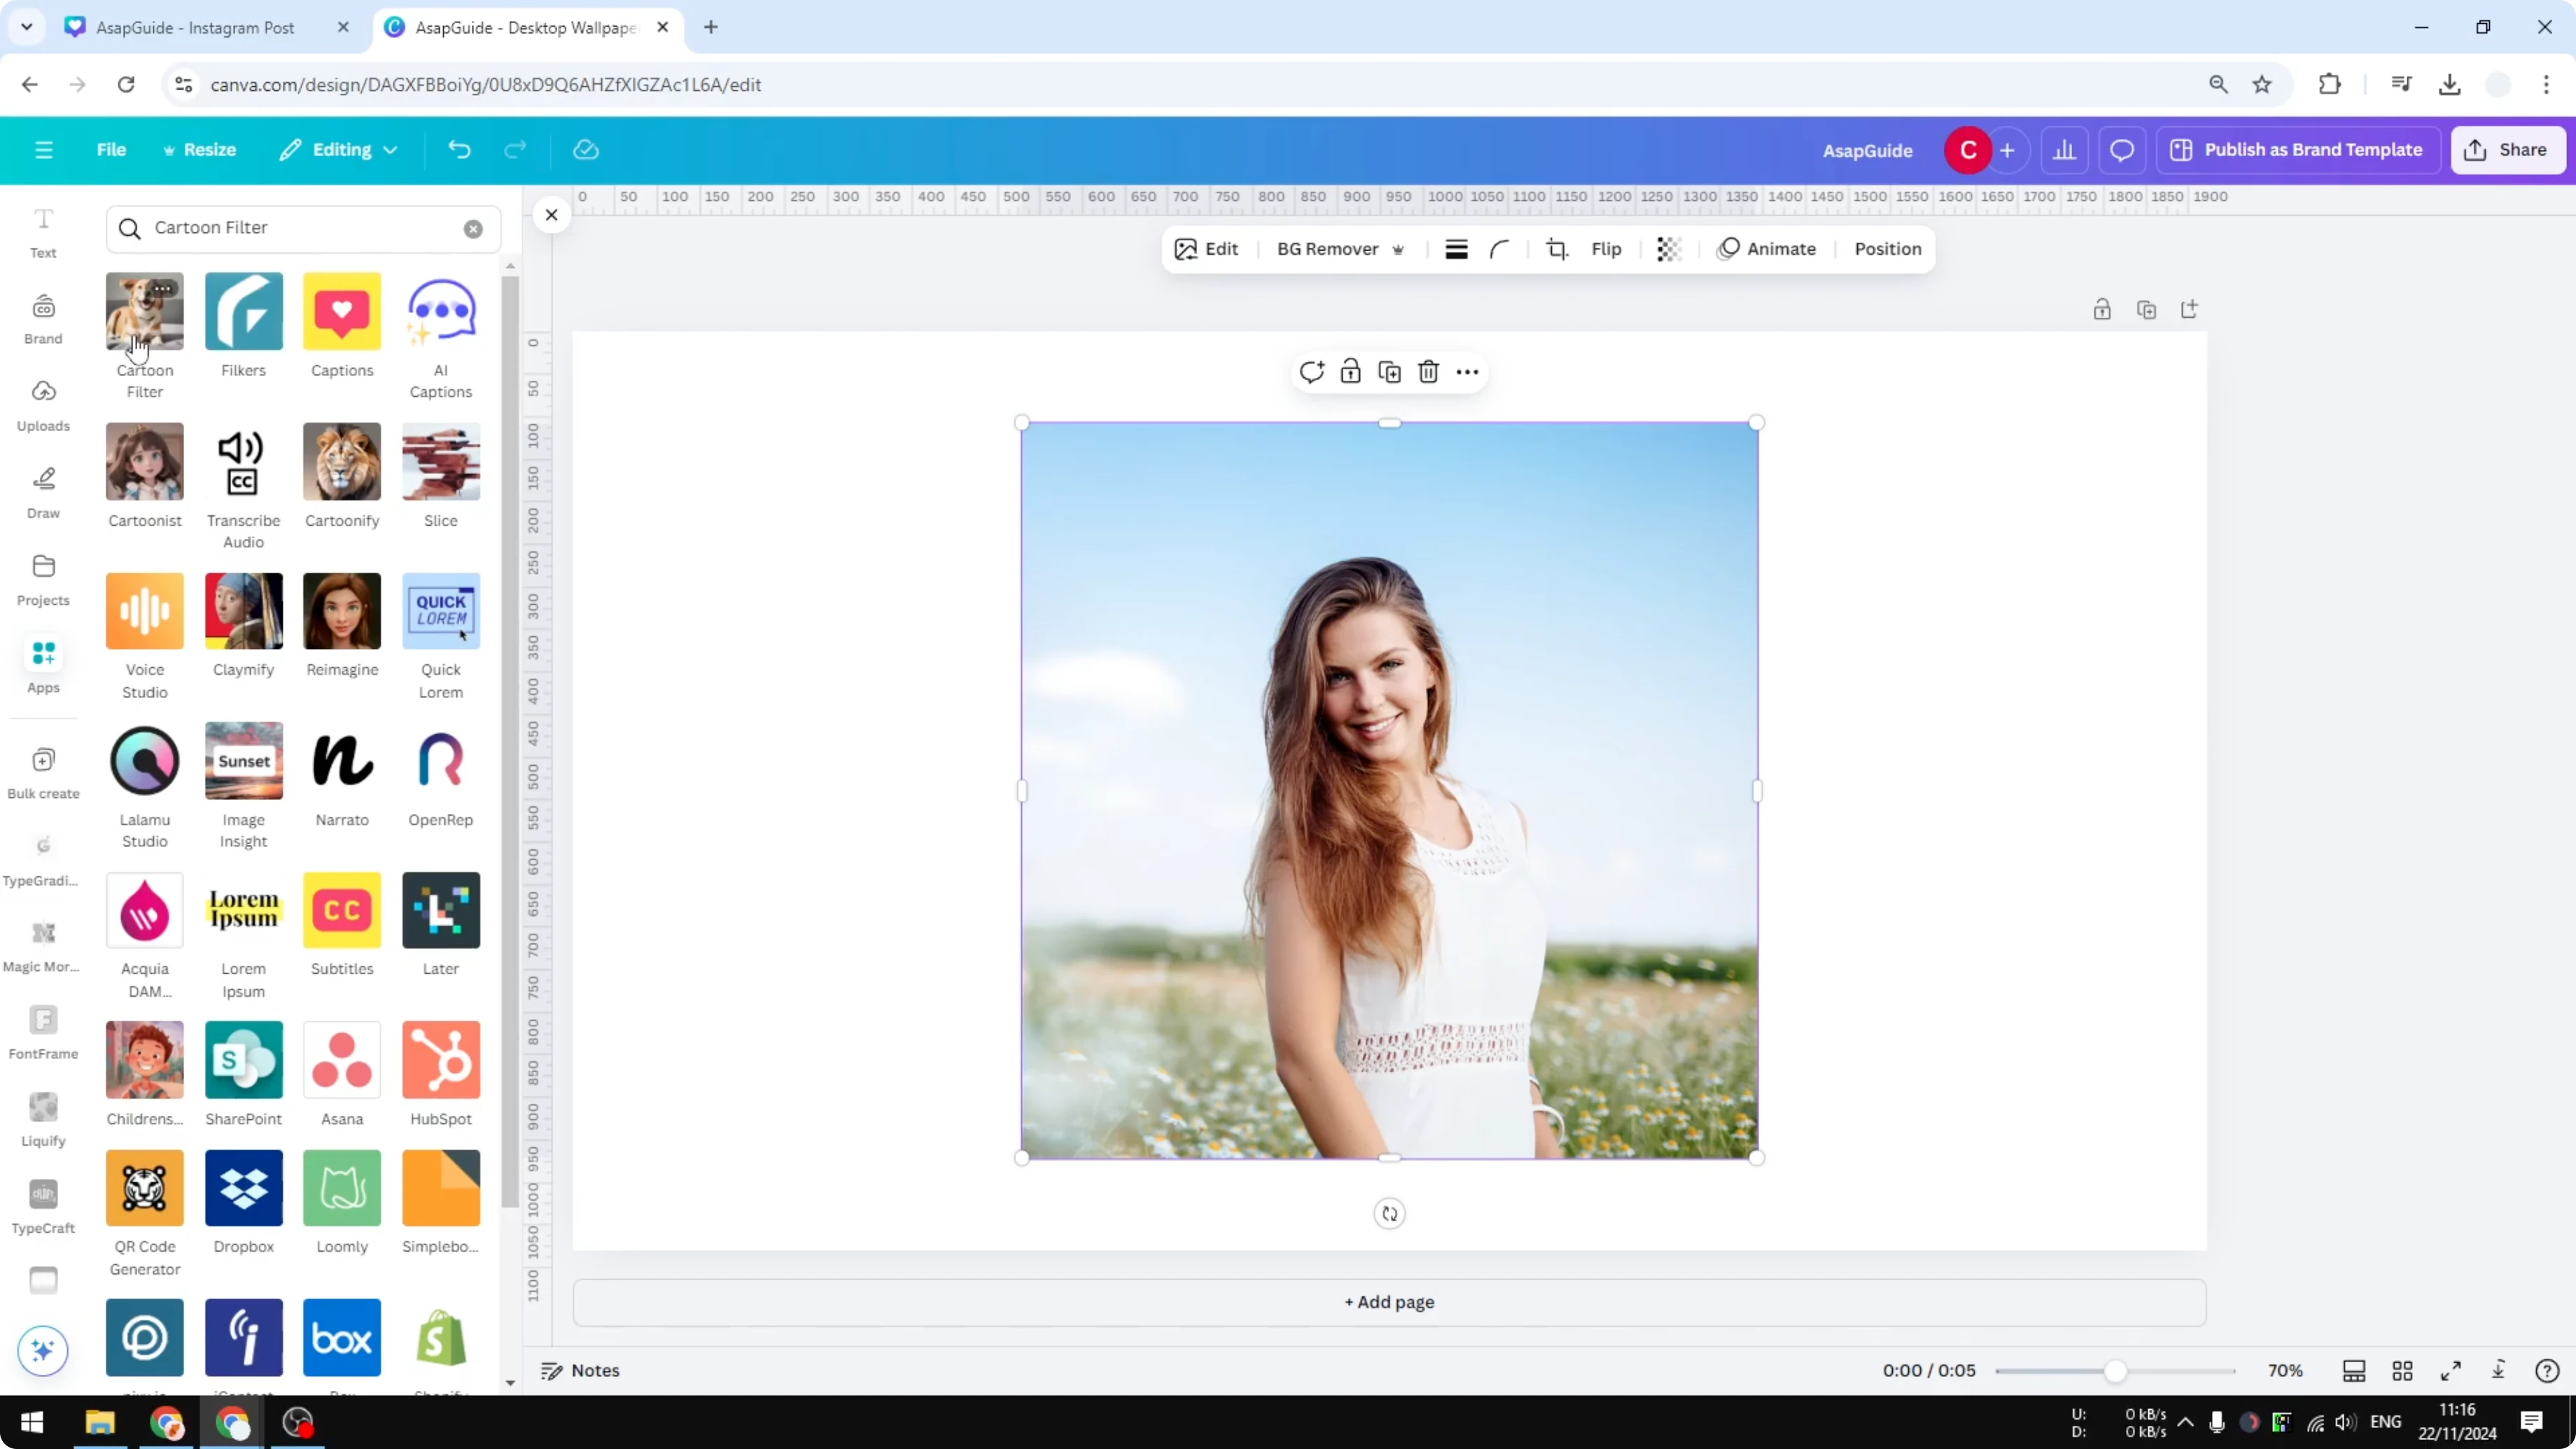
Task: Open the Crop tool in the toolbar
Action: tap(1557, 249)
